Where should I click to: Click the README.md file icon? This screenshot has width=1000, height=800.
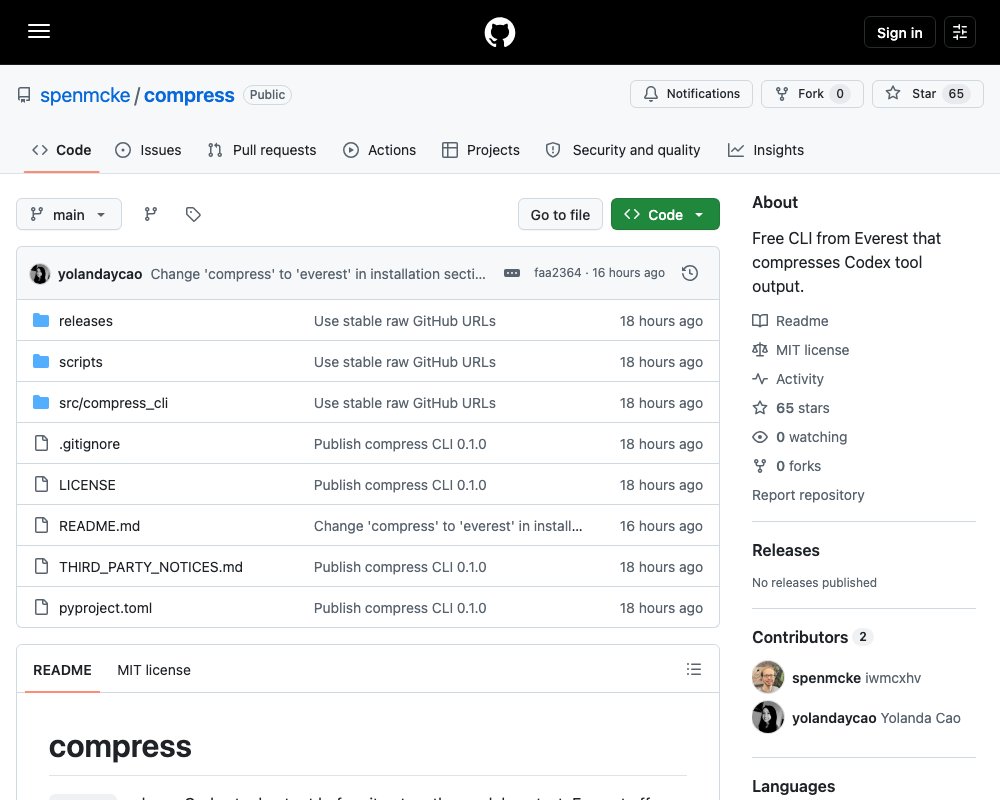click(x=41, y=525)
